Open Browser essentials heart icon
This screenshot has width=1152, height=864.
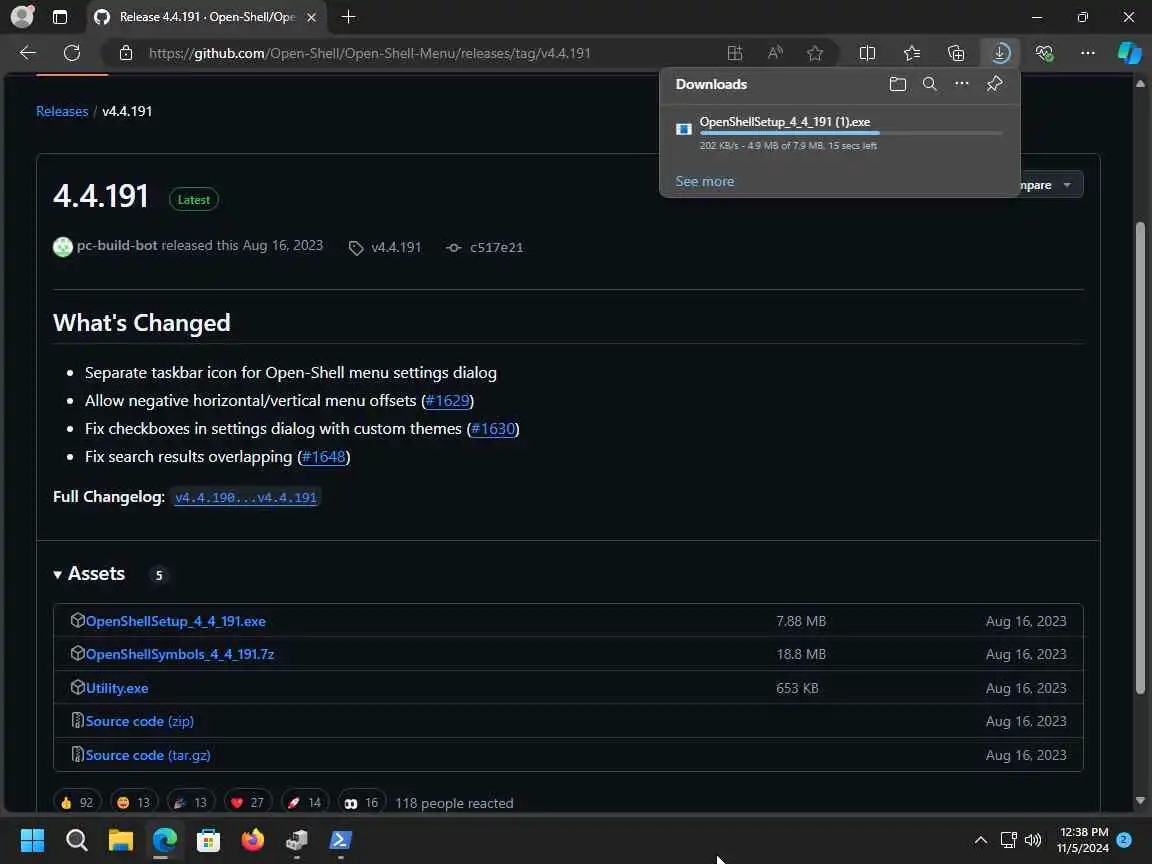(1044, 53)
